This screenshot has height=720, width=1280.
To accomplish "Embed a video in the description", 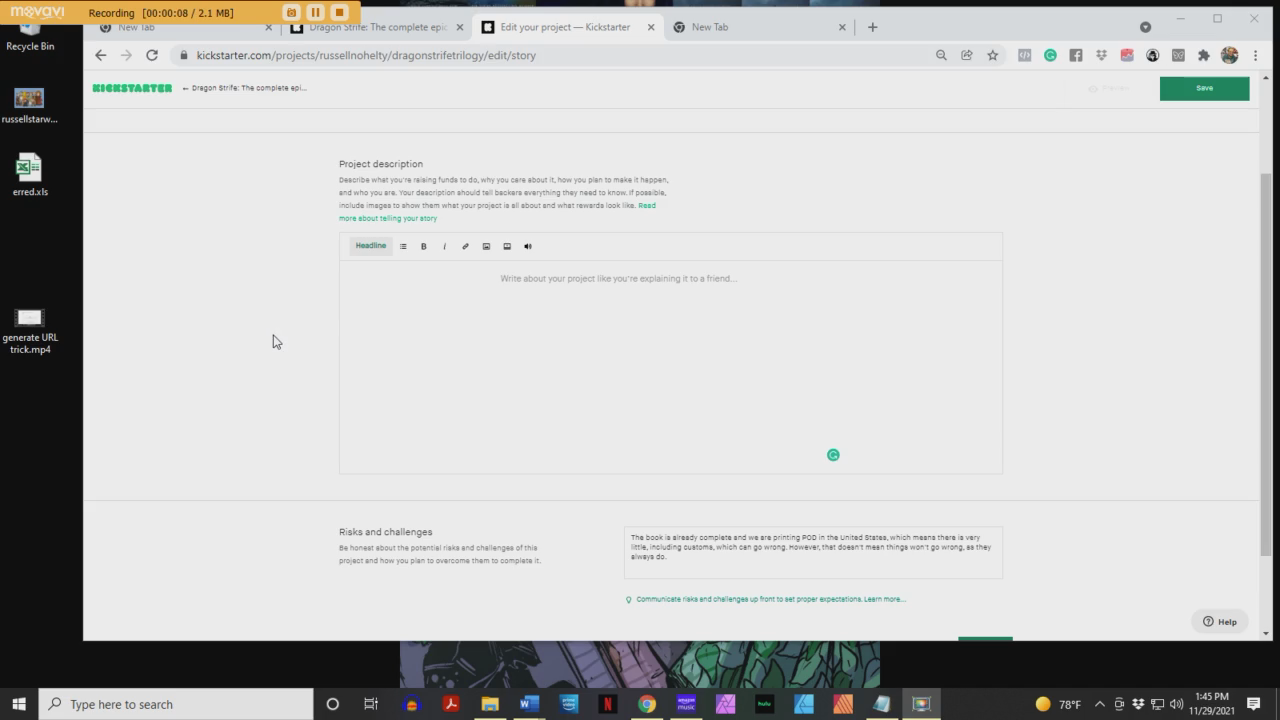I will [507, 246].
